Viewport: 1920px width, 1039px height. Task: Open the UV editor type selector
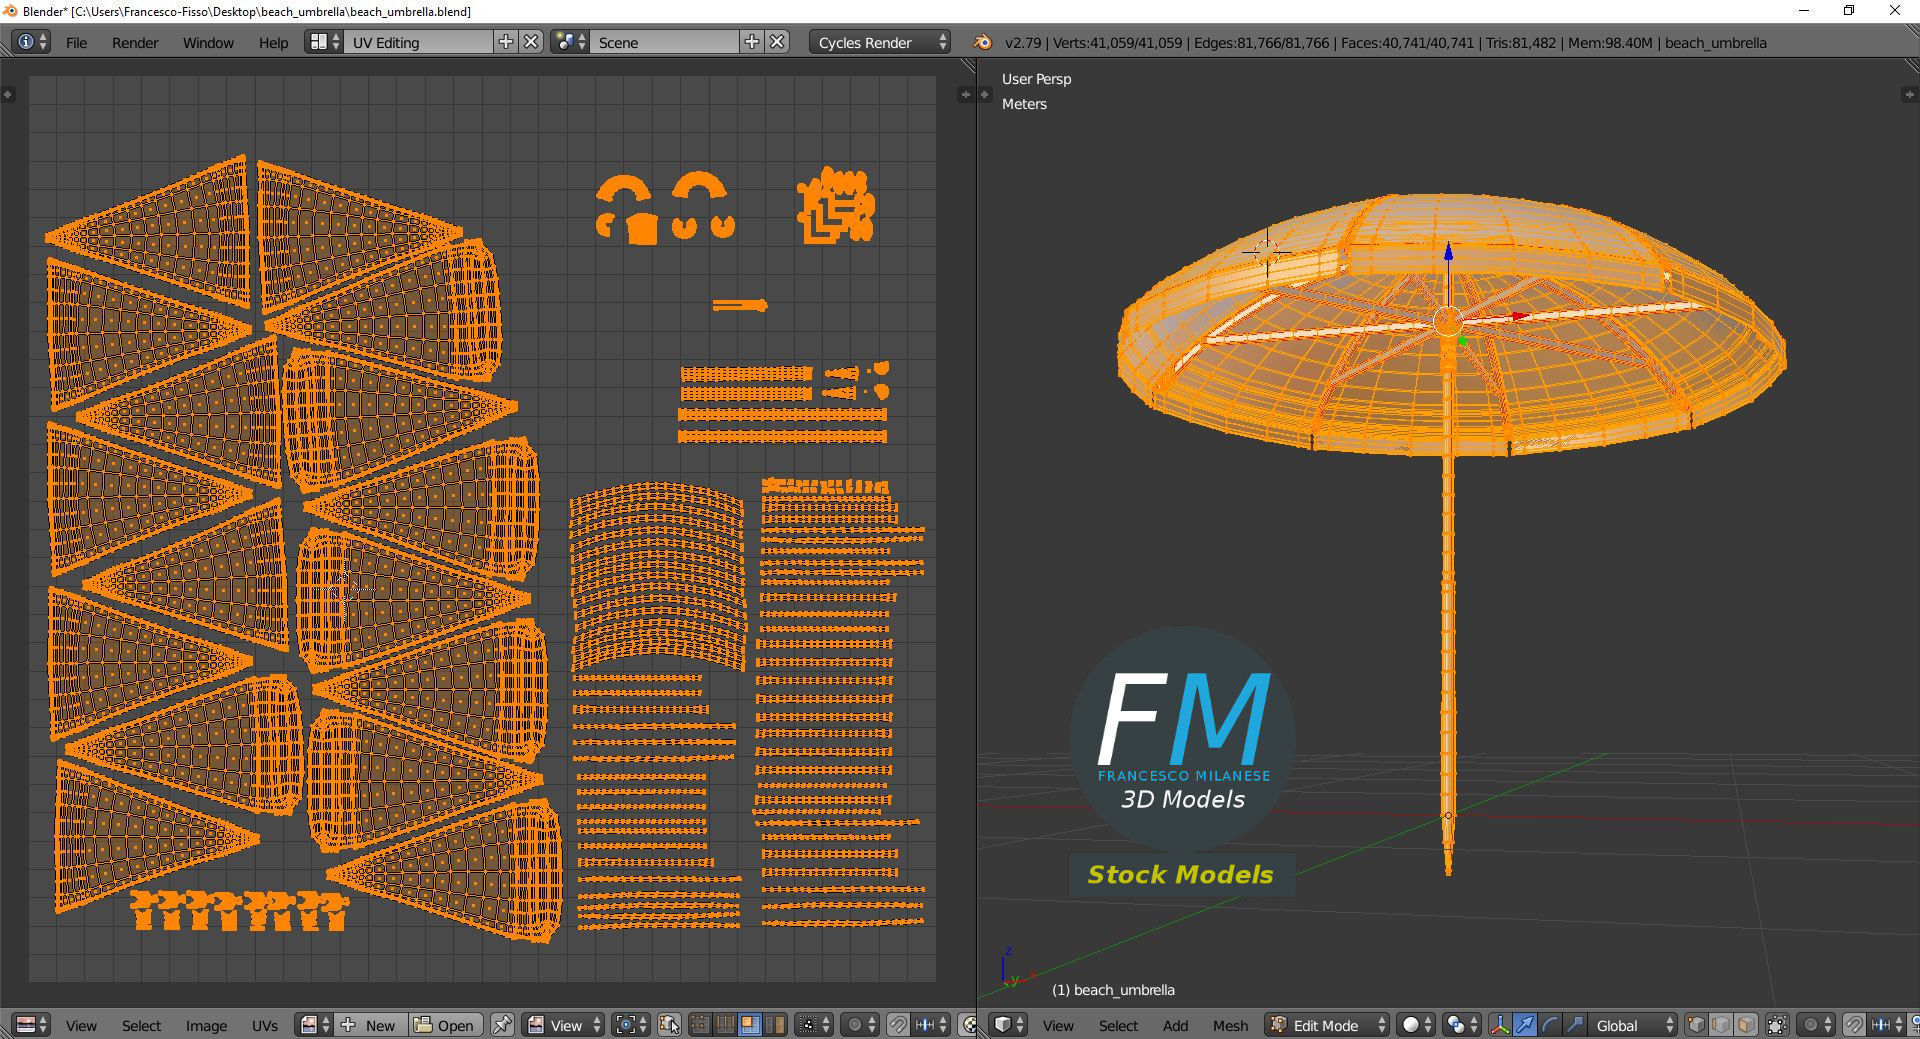32,1025
